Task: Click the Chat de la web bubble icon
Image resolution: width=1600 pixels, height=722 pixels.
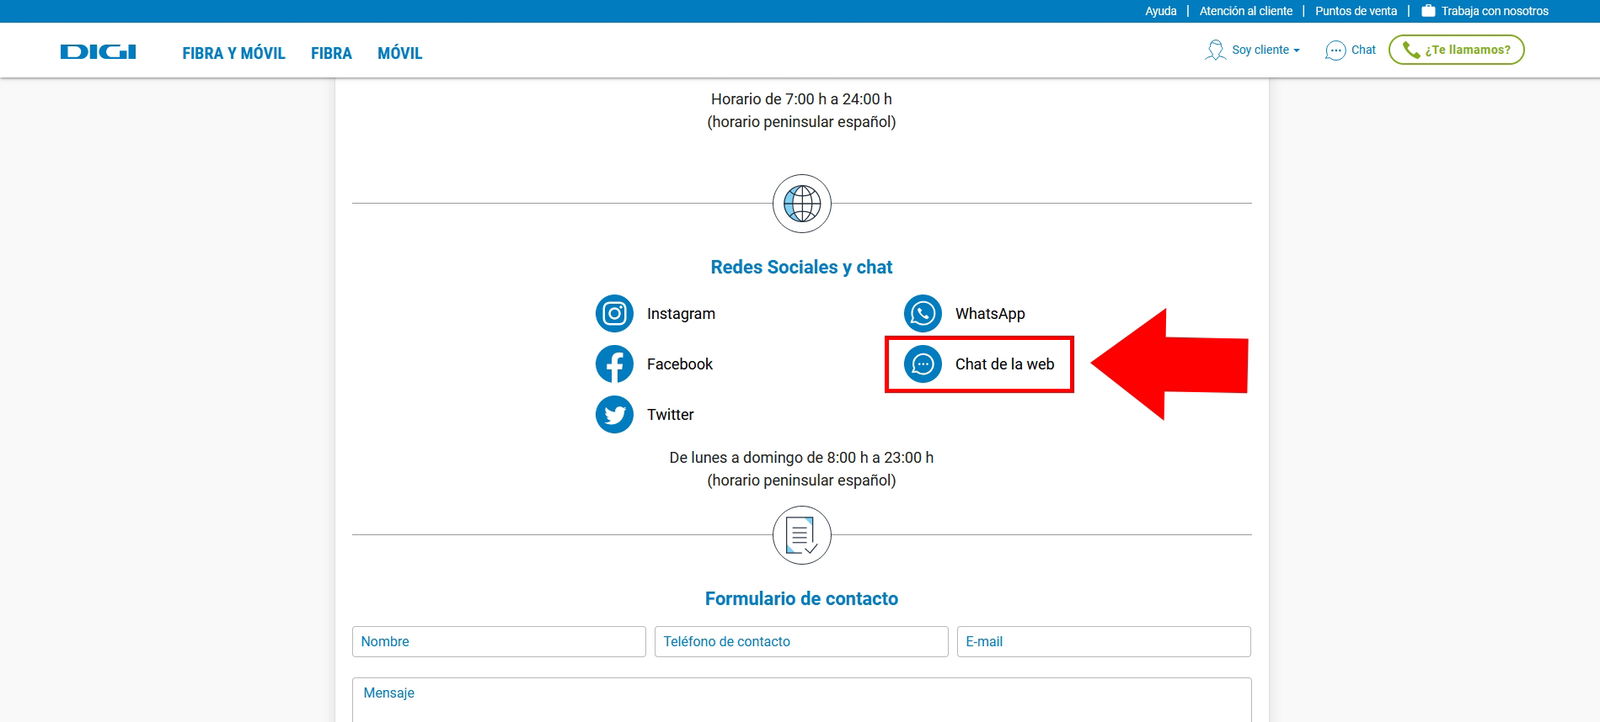Action: (x=923, y=364)
